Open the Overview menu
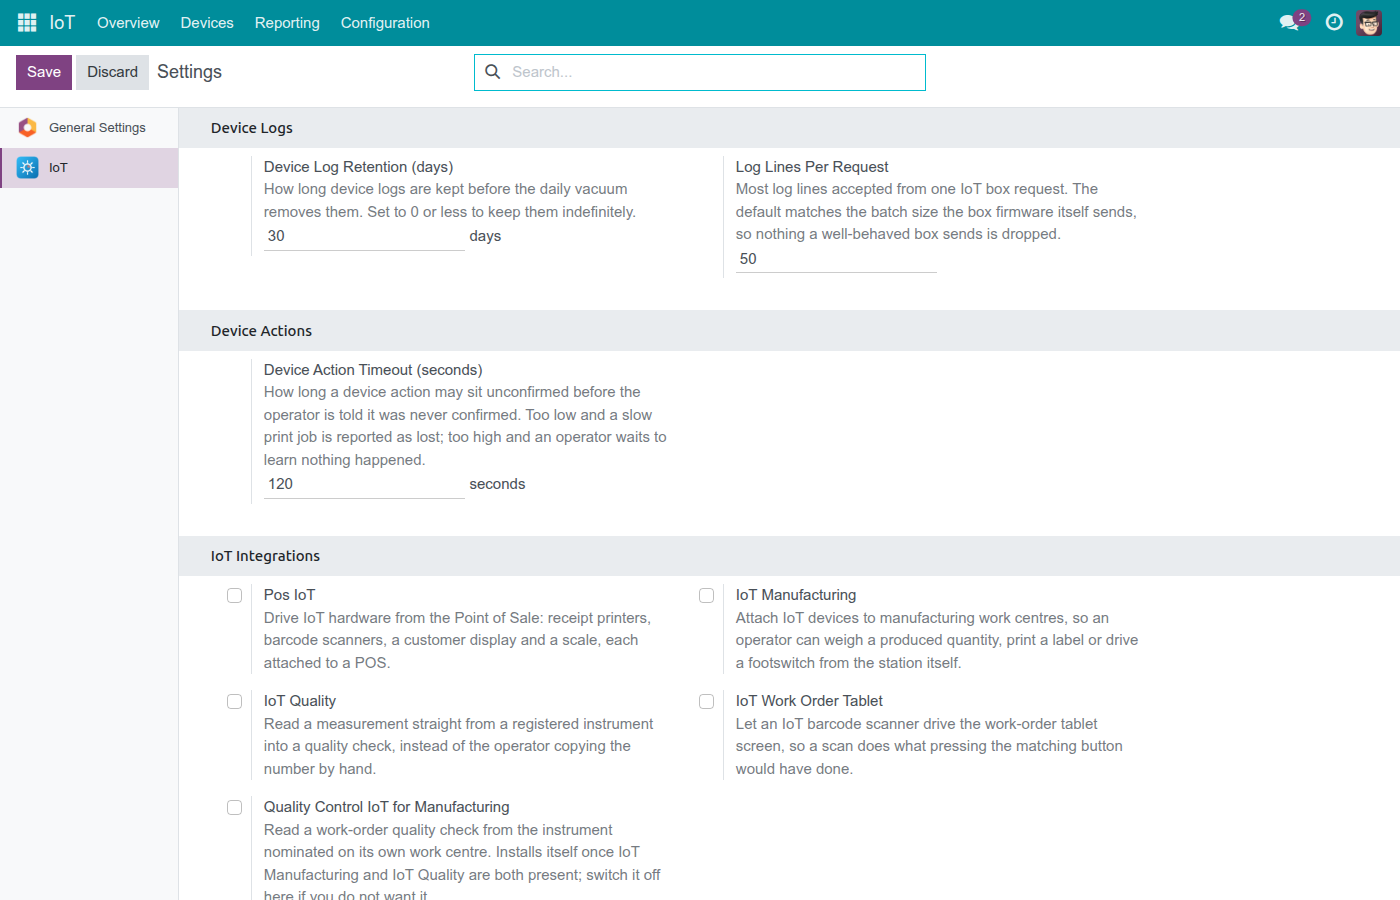 pyautogui.click(x=128, y=23)
